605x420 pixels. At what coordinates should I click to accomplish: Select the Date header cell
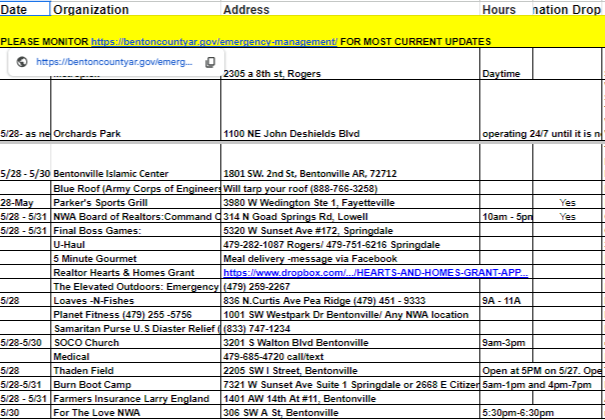[25, 9]
